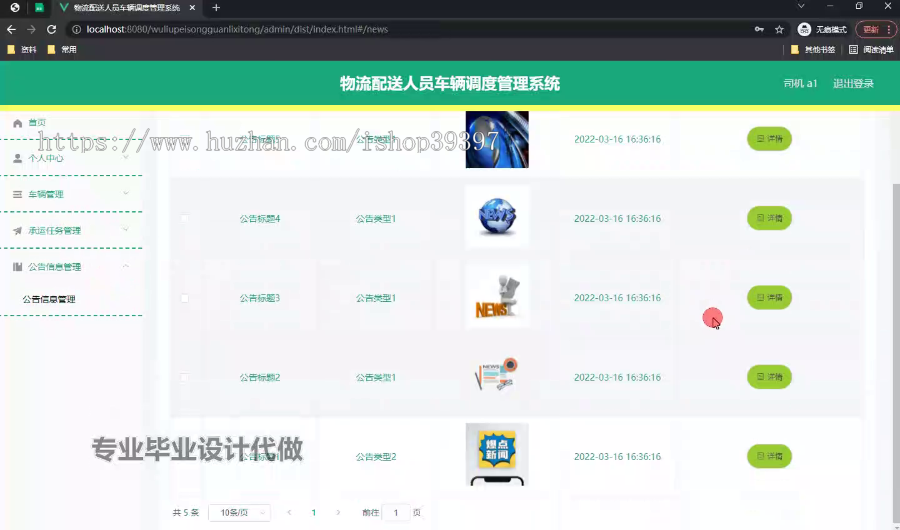Click the password key icon in address bar

pyautogui.click(x=759, y=29)
